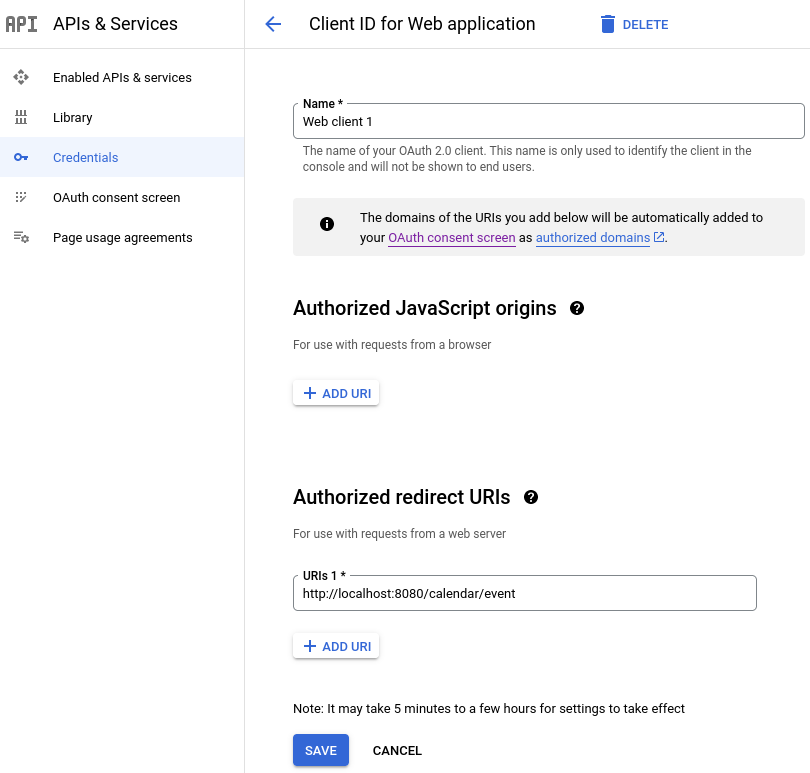
Task: Click text 'For use with requests from a web server'
Action: (x=399, y=534)
